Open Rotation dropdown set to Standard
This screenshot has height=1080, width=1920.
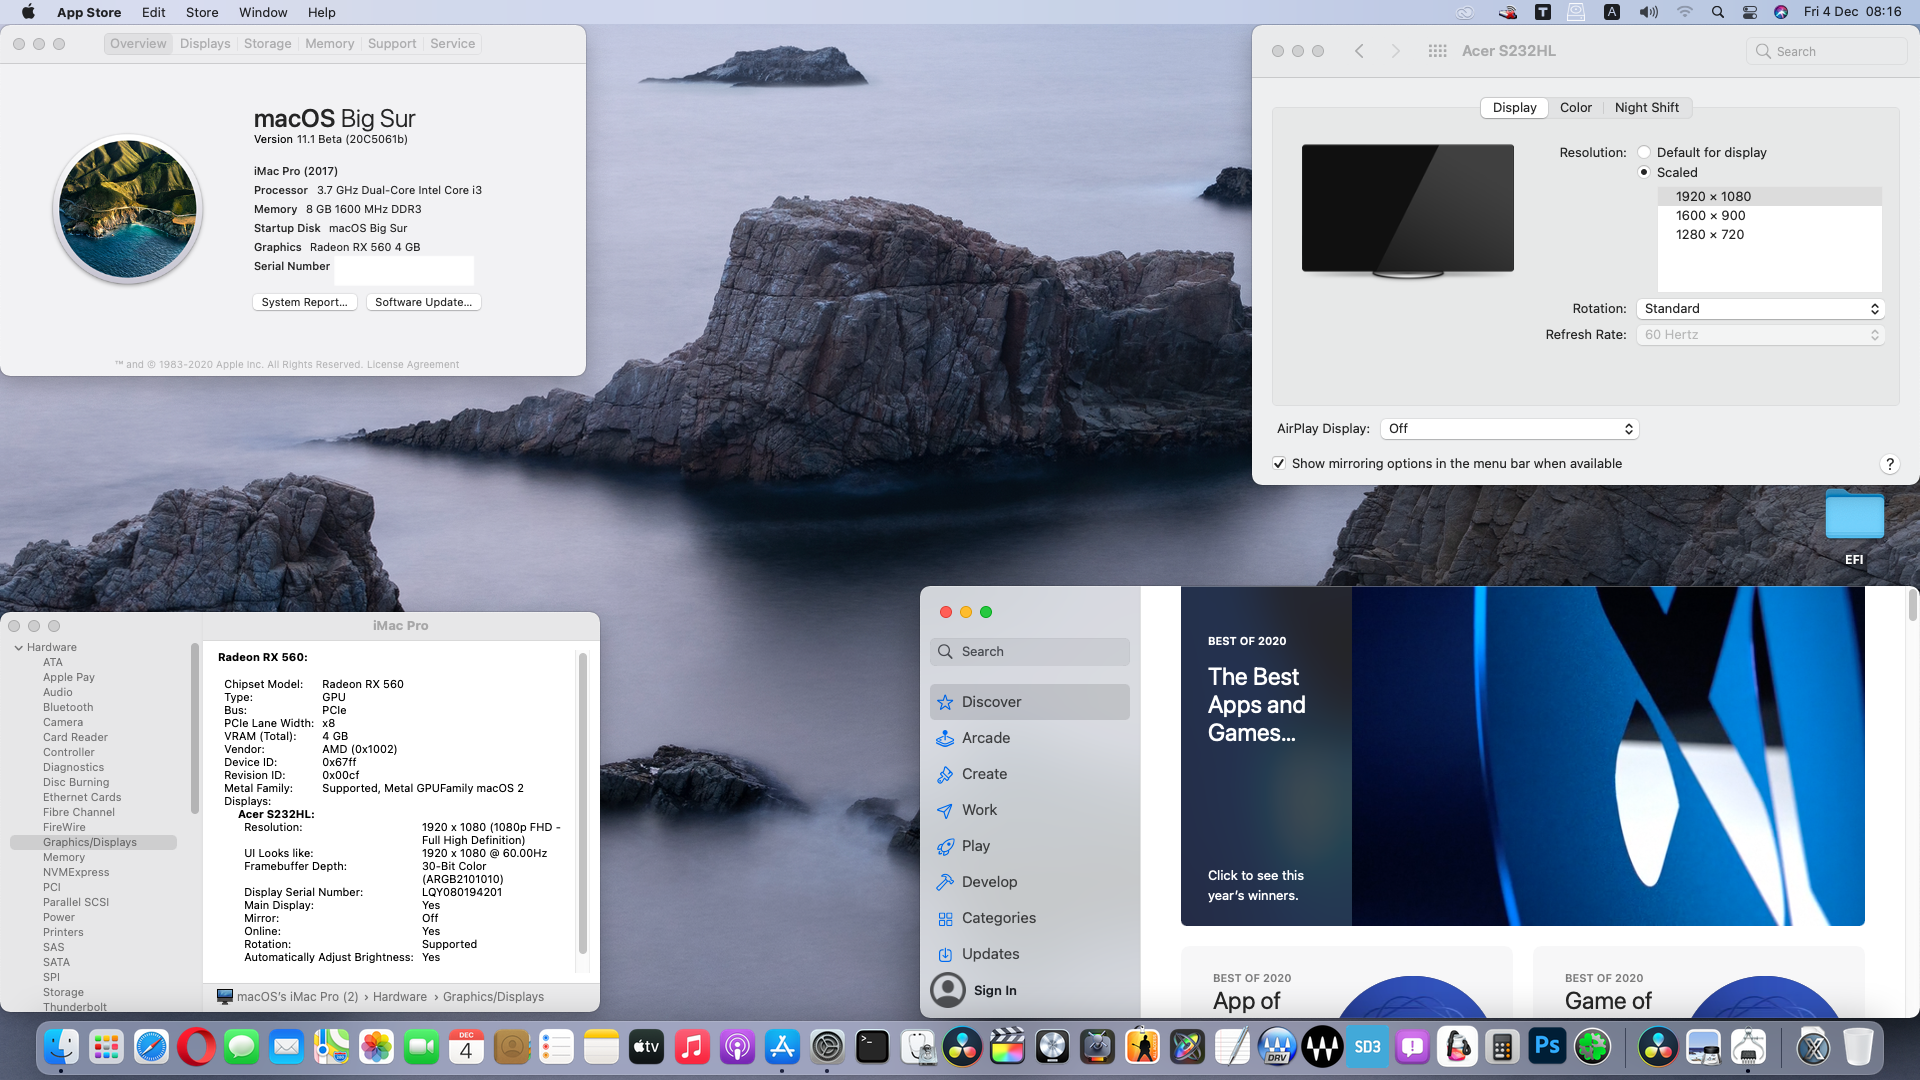(1760, 309)
